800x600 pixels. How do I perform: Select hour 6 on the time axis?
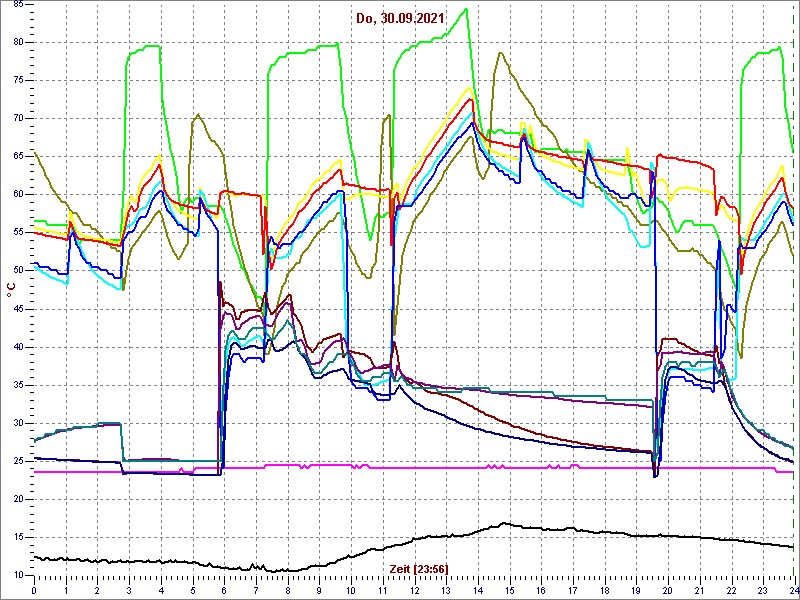tap(224, 590)
